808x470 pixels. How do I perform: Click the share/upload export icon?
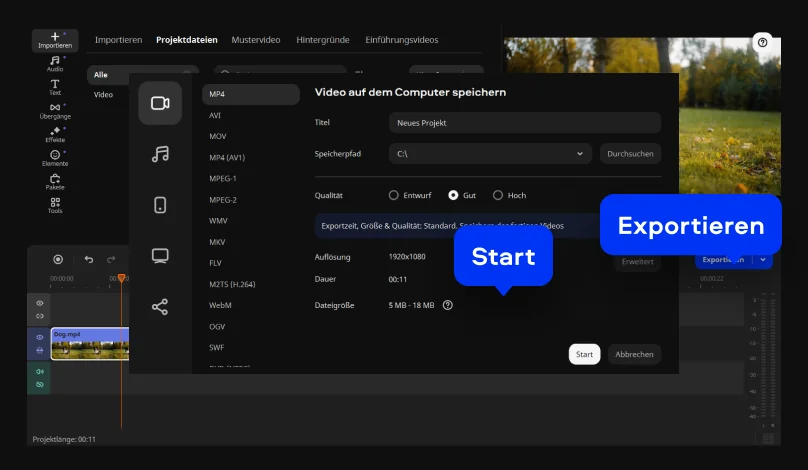160,307
